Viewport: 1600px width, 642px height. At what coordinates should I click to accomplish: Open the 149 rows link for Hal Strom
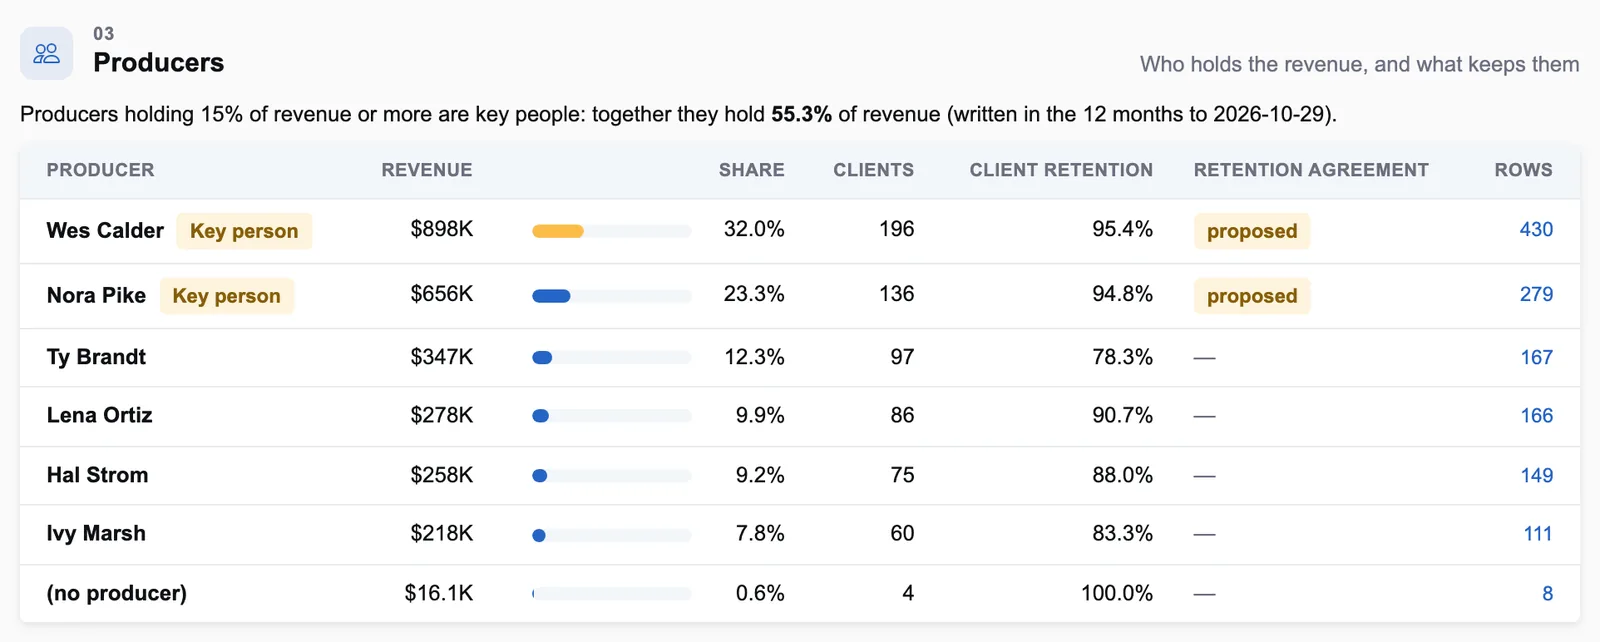point(1536,475)
